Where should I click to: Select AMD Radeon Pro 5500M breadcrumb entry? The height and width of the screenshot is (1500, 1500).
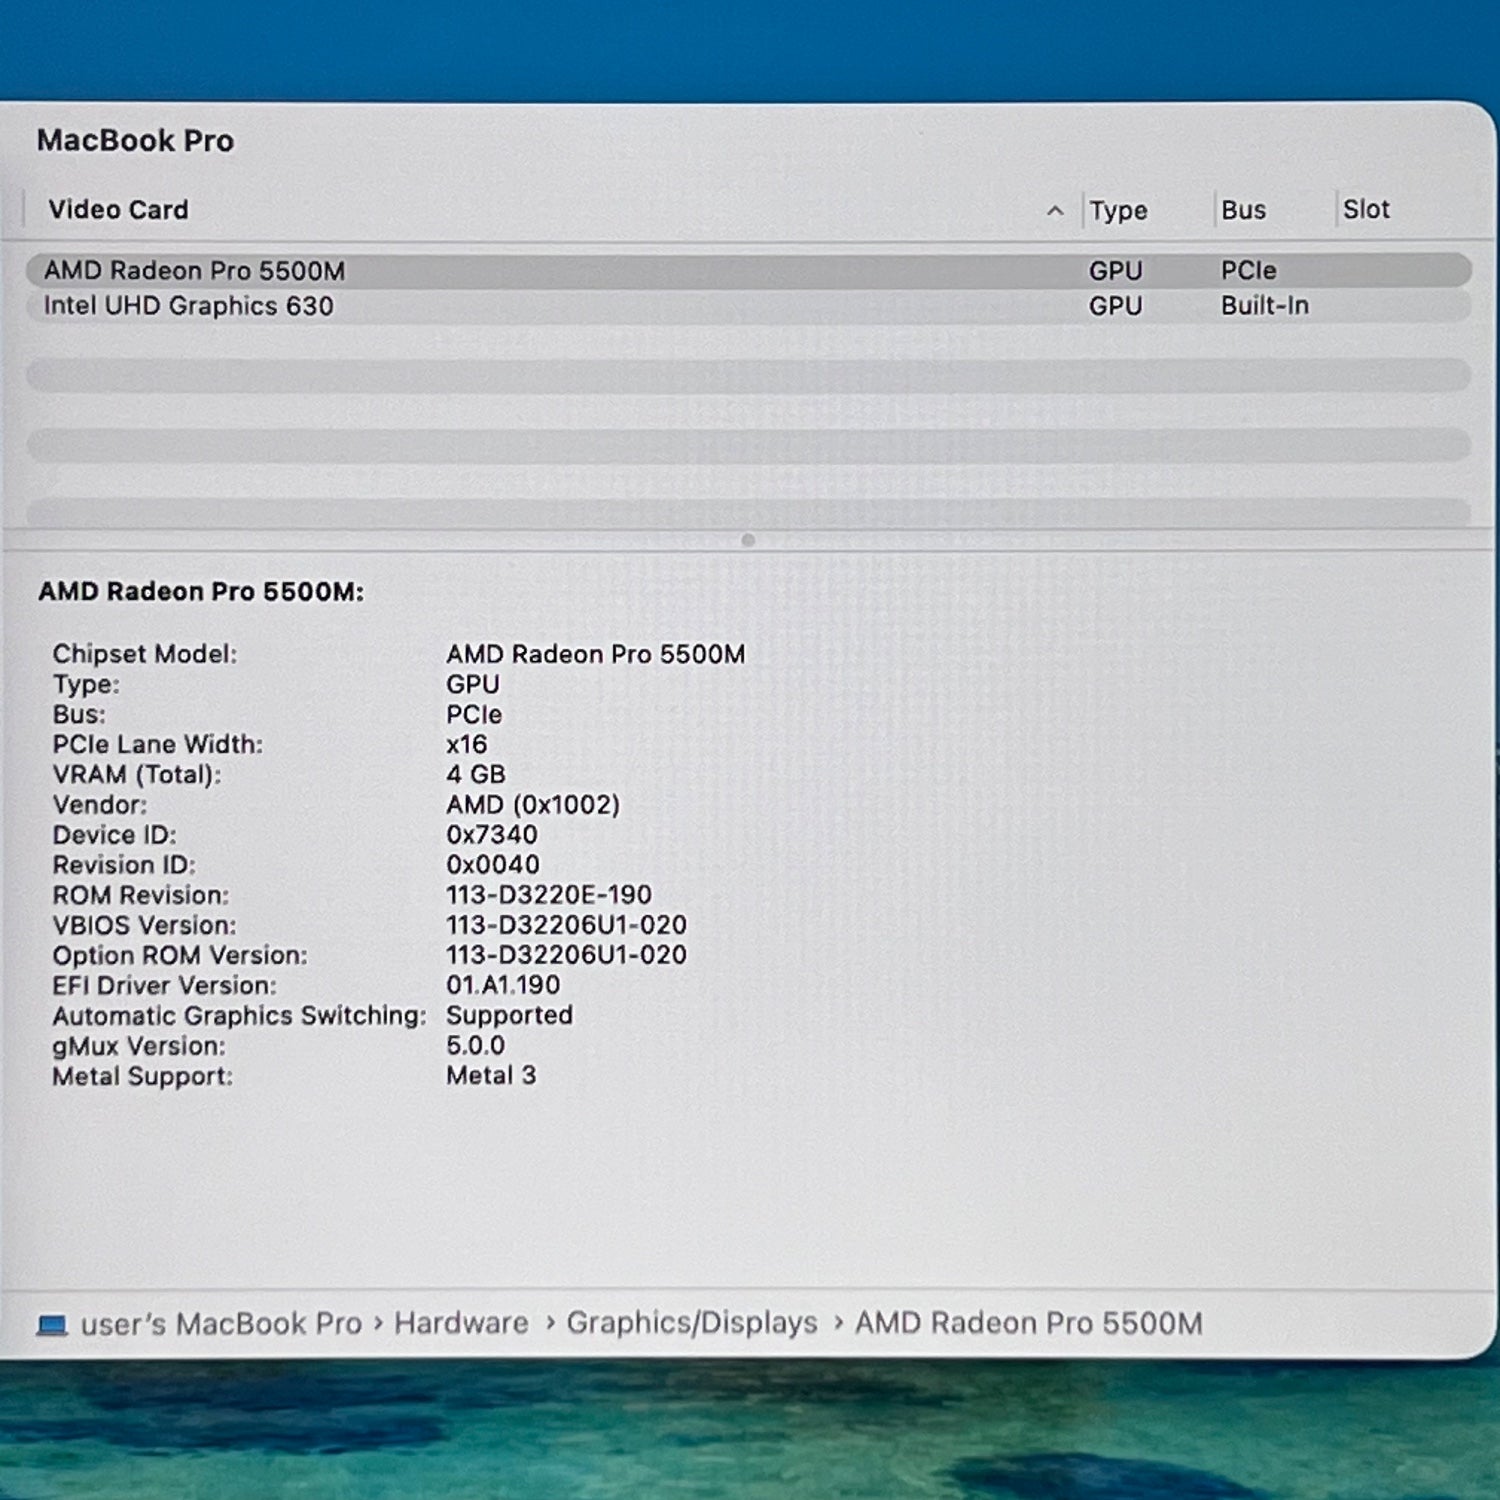coord(1027,1322)
